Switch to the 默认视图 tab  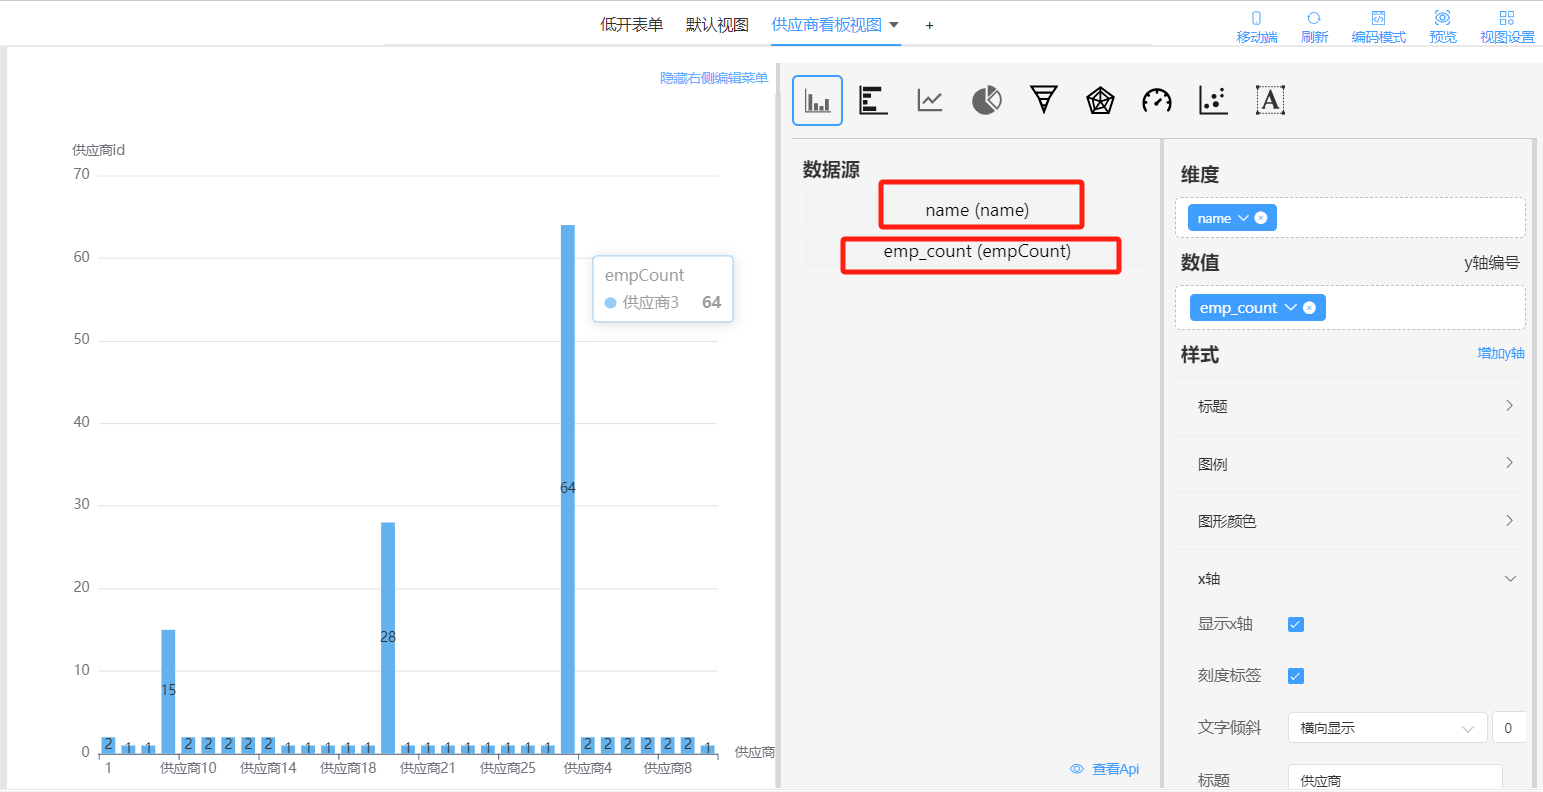[717, 25]
